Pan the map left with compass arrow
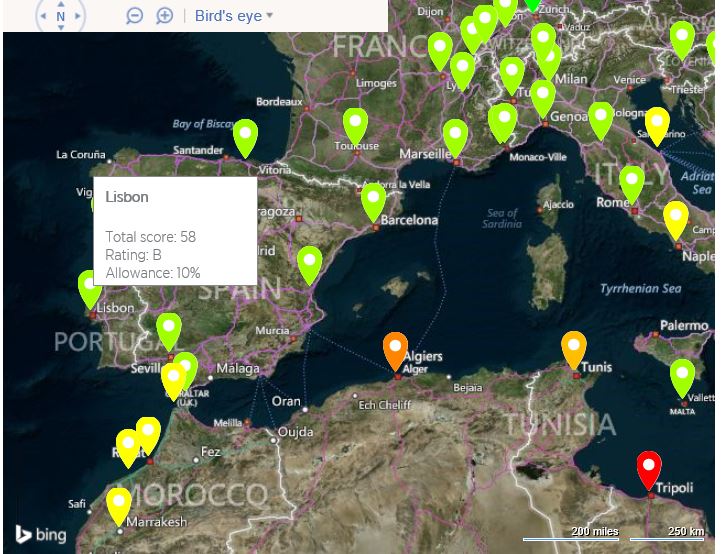 pos(43,16)
